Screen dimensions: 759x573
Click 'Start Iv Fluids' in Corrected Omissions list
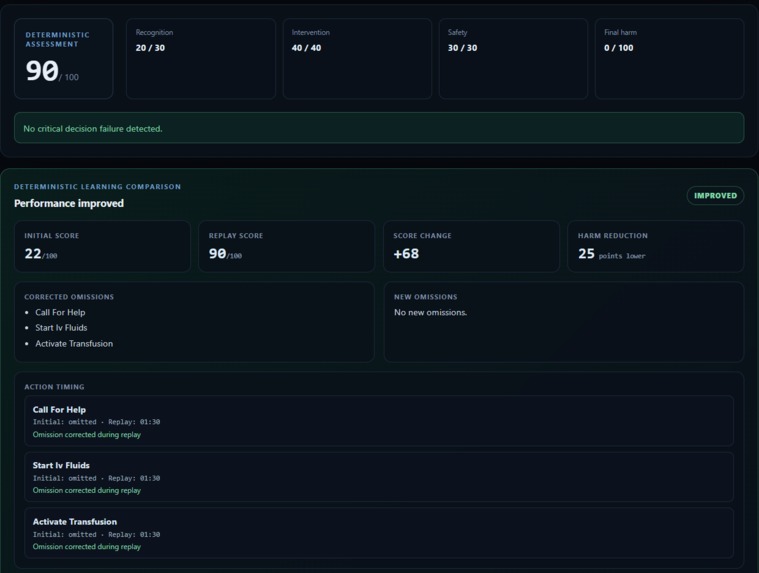point(61,328)
